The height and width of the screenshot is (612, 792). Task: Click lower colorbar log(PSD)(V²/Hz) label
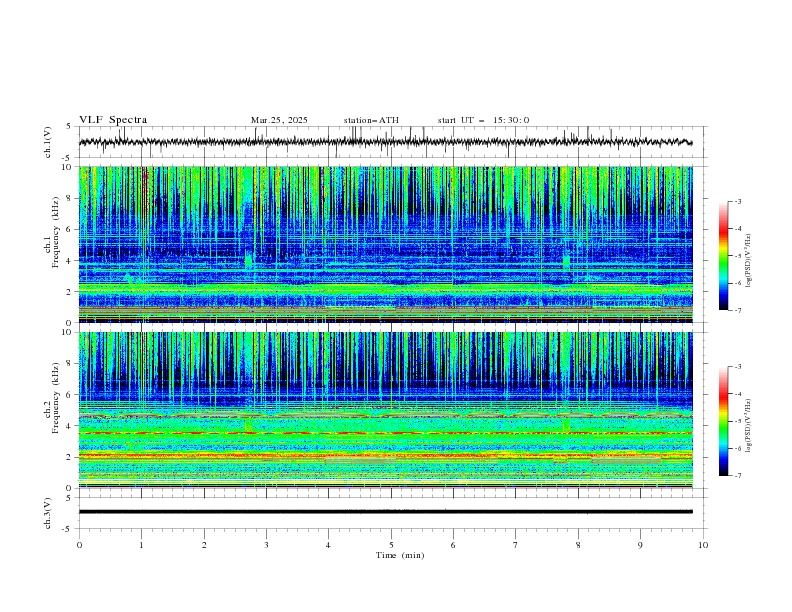click(749, 426)
